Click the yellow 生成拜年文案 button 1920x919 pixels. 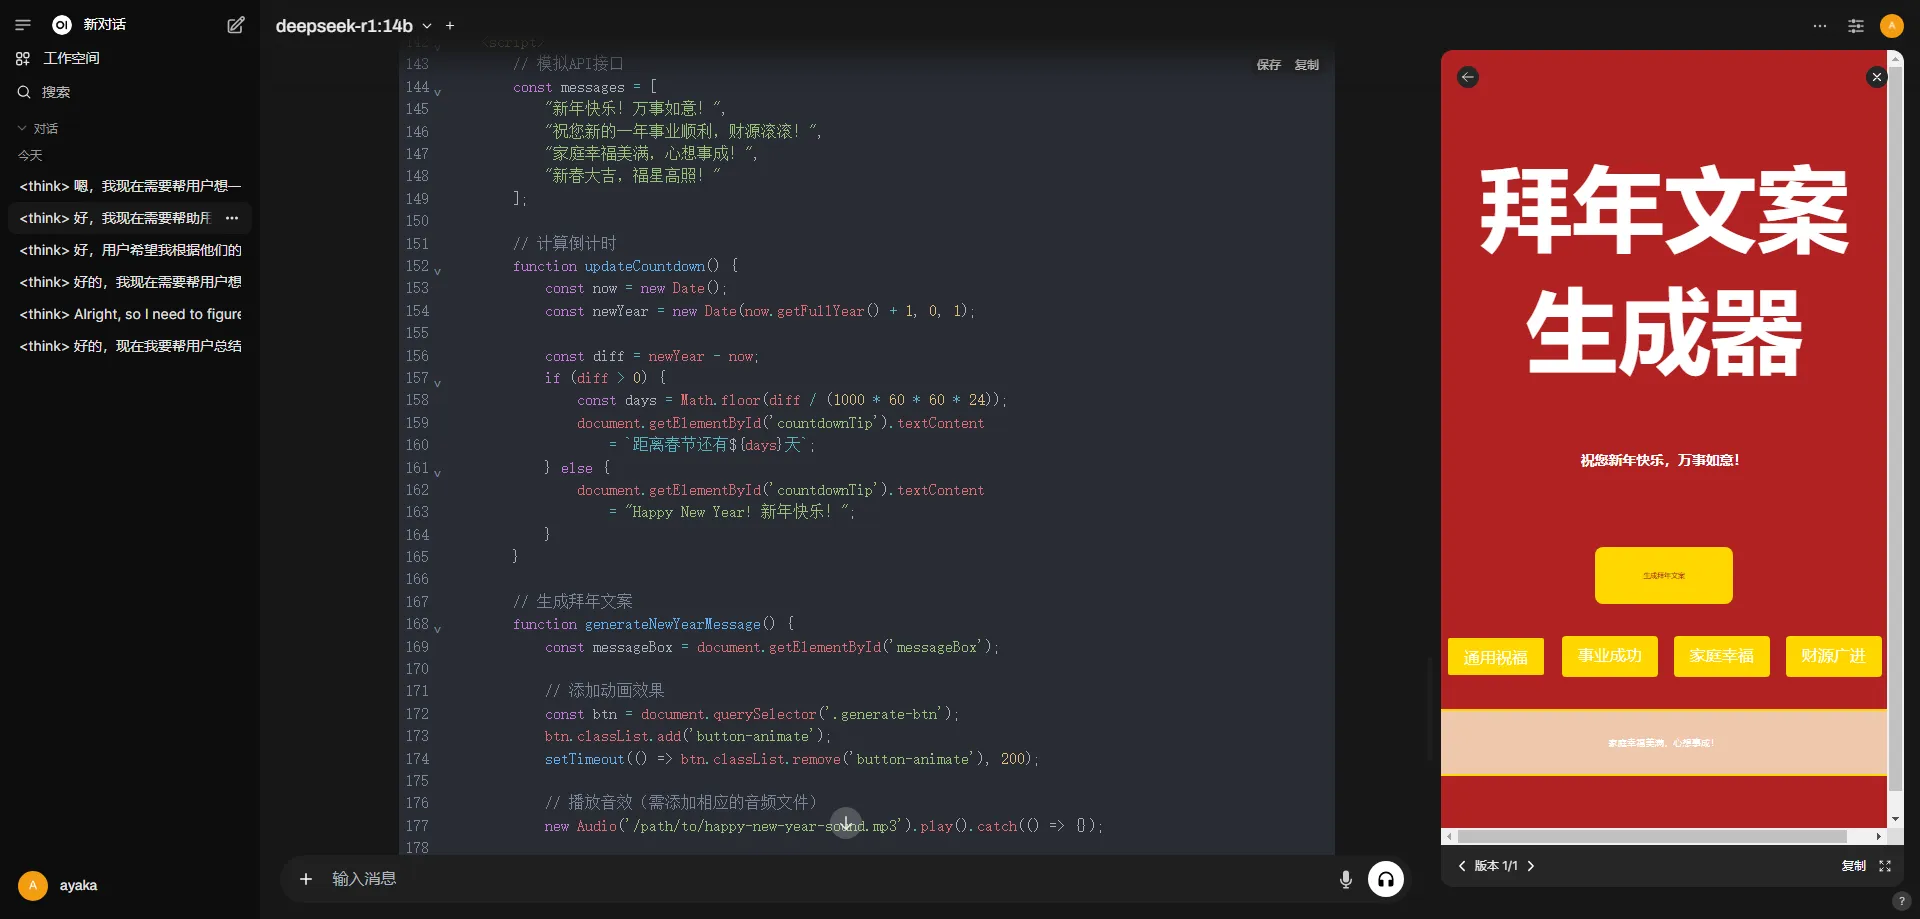pyautogui.click(x=1663, y=575)
